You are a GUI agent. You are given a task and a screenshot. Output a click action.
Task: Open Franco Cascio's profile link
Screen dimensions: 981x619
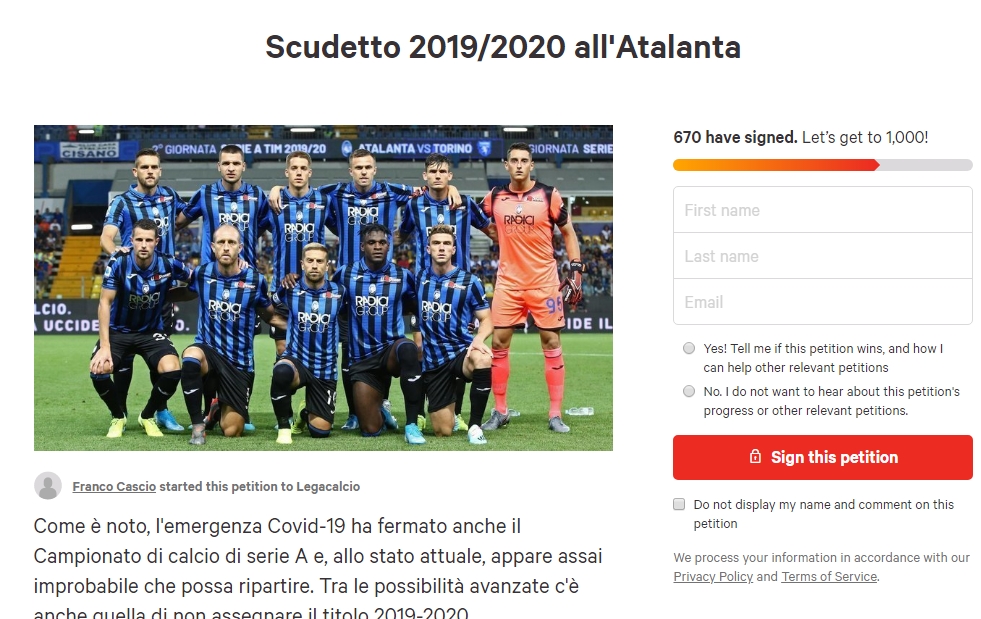(114, 486)
